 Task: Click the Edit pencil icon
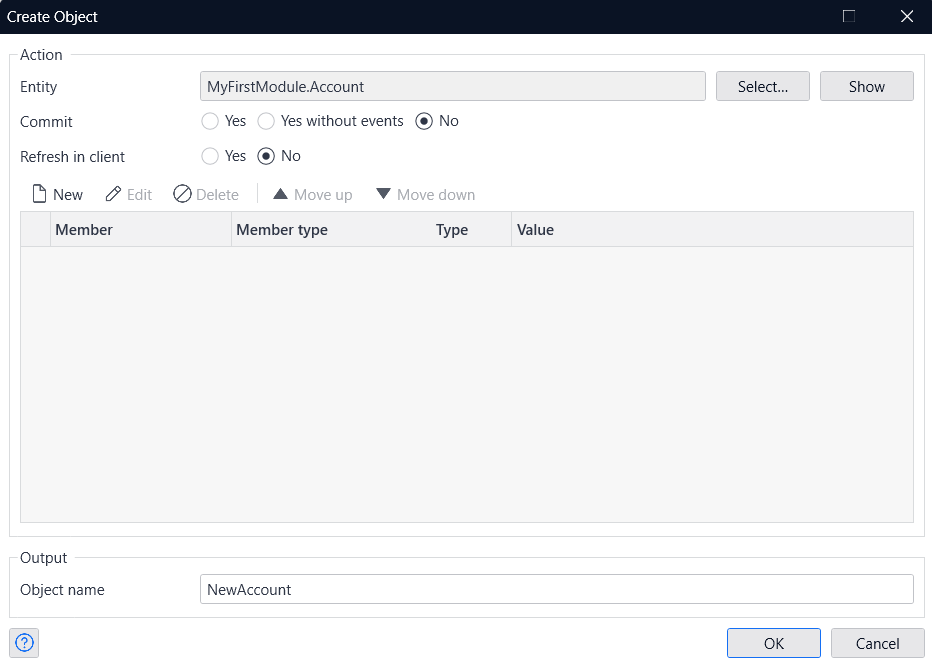pyautogui.click(x=113, y=194)
